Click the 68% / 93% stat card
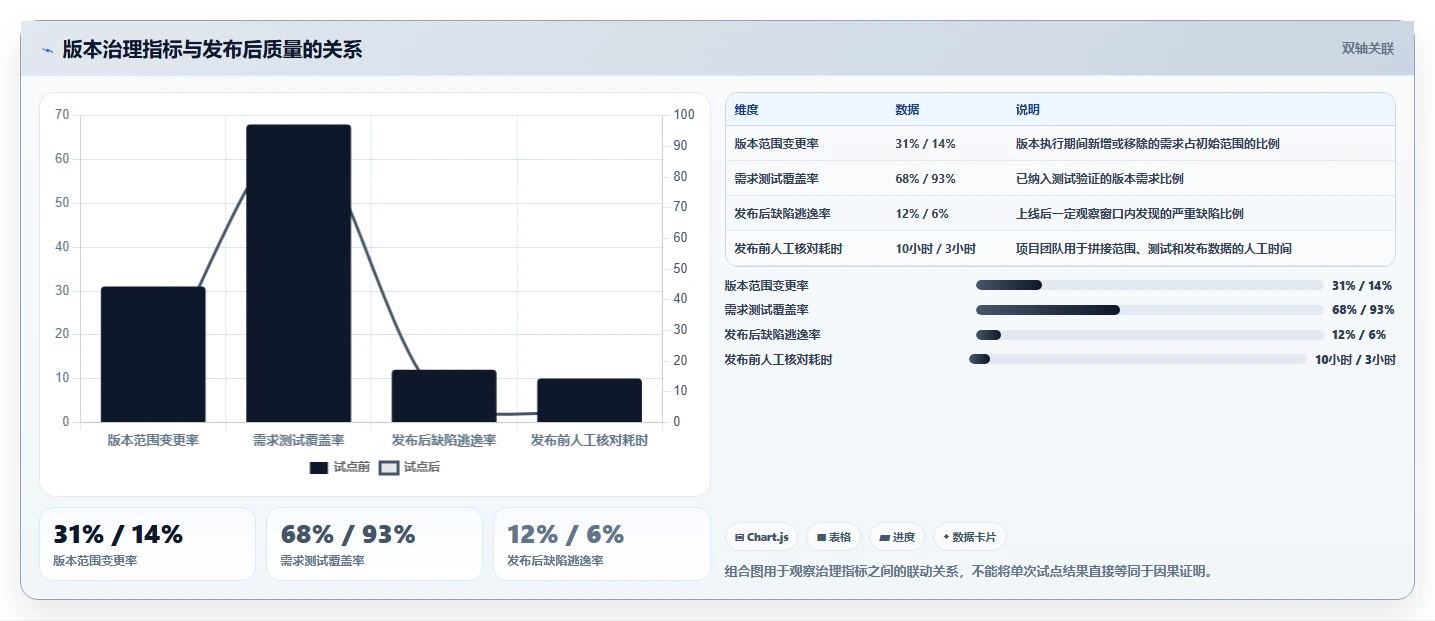Viewport: 1435px width, 621px height. click(x=374, y=544)
